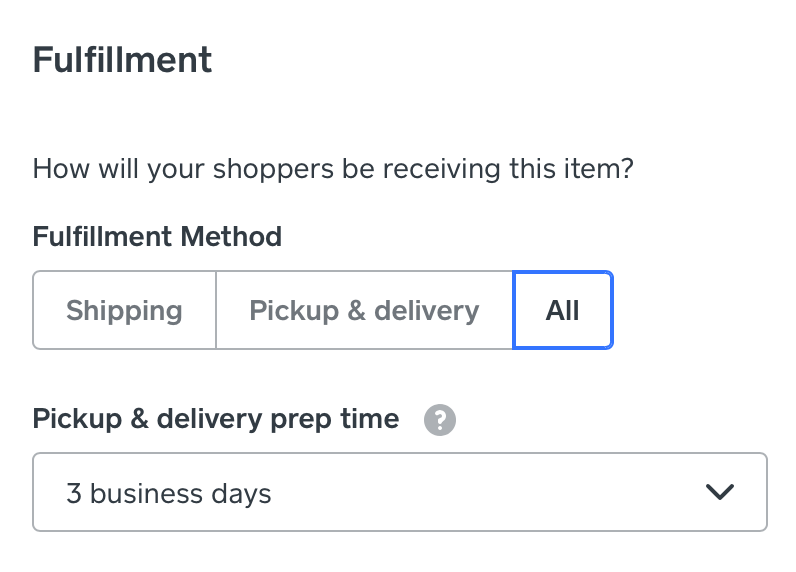Click the '3 business days' selected value
The image size is (796, 572).
(169, 493)
